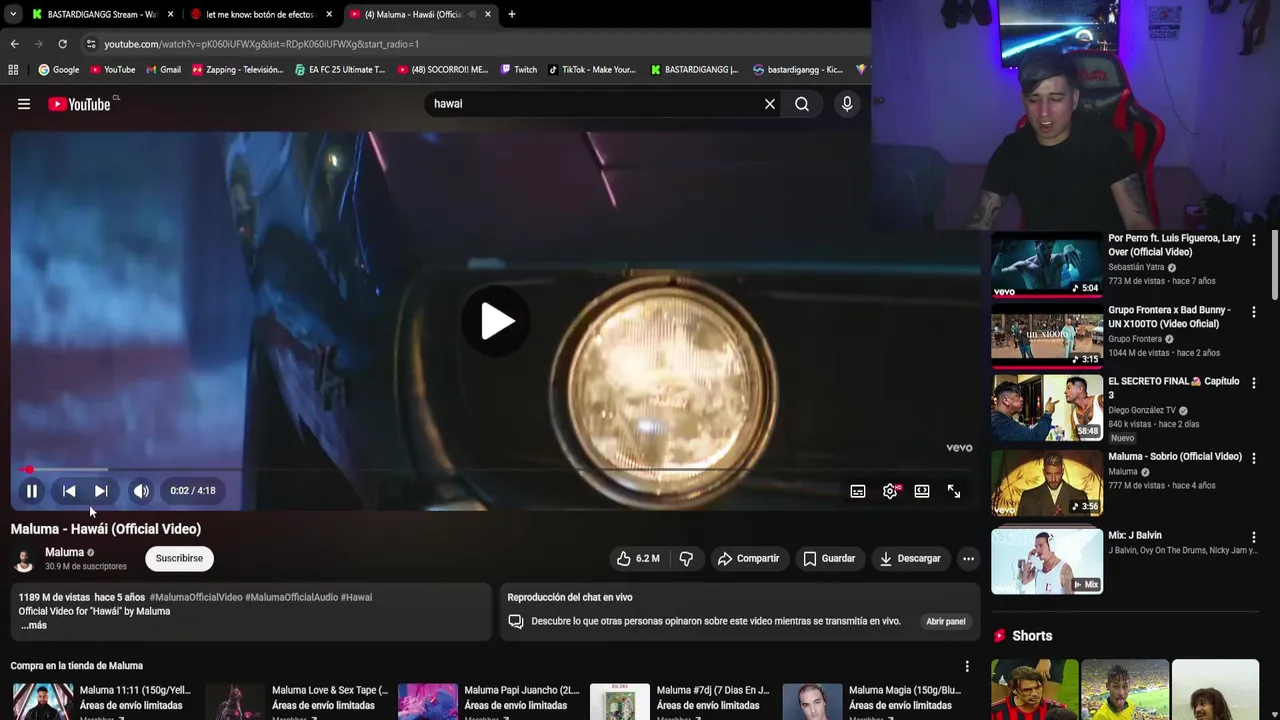Switch to BASTARDIGANGG Stream browser tab
The width and height of the screenshot is (1280, 720).
[102, 14]
